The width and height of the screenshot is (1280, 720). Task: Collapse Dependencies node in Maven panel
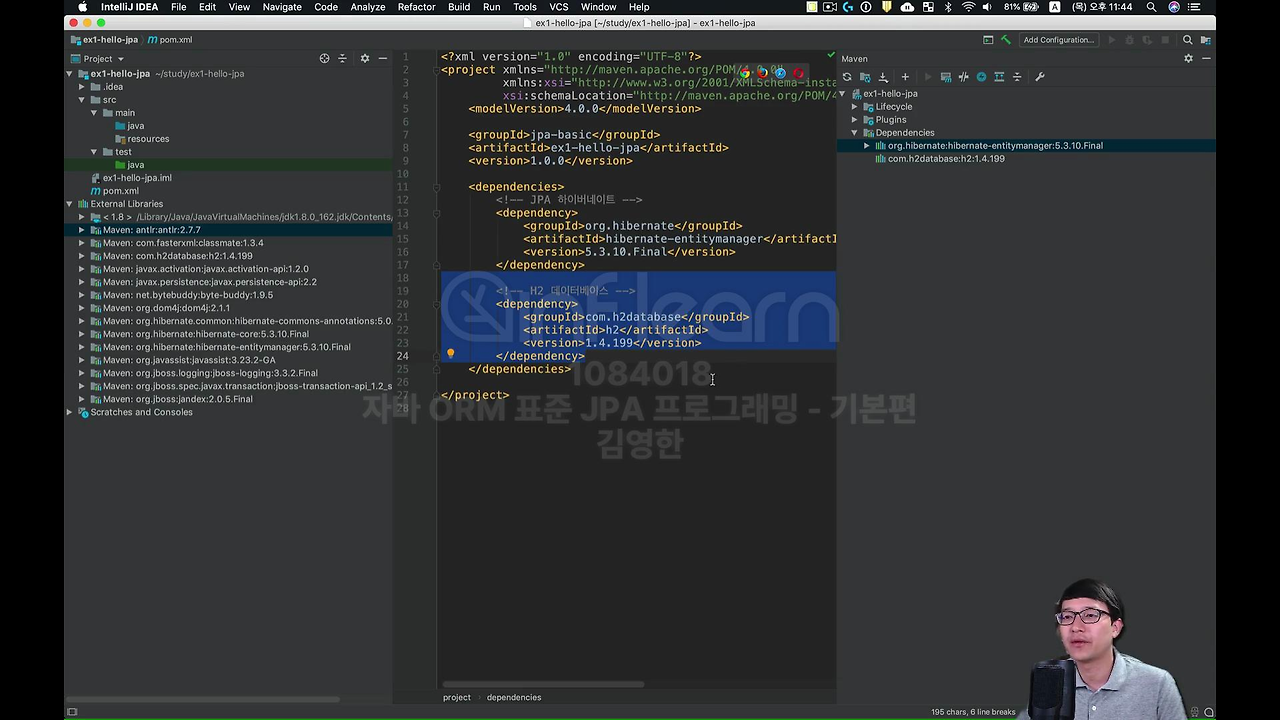(855, 133)
